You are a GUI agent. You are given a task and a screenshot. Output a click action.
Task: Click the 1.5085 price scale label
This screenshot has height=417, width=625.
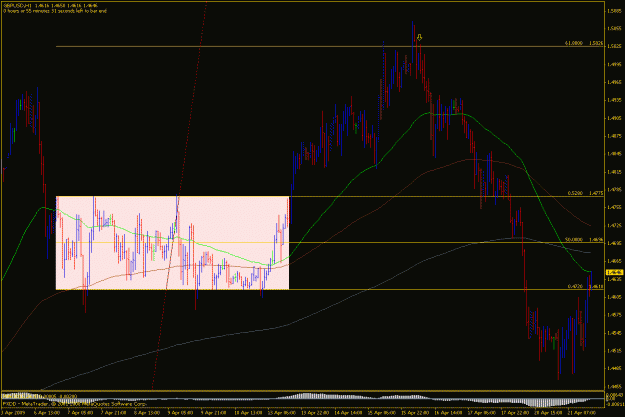614,11
